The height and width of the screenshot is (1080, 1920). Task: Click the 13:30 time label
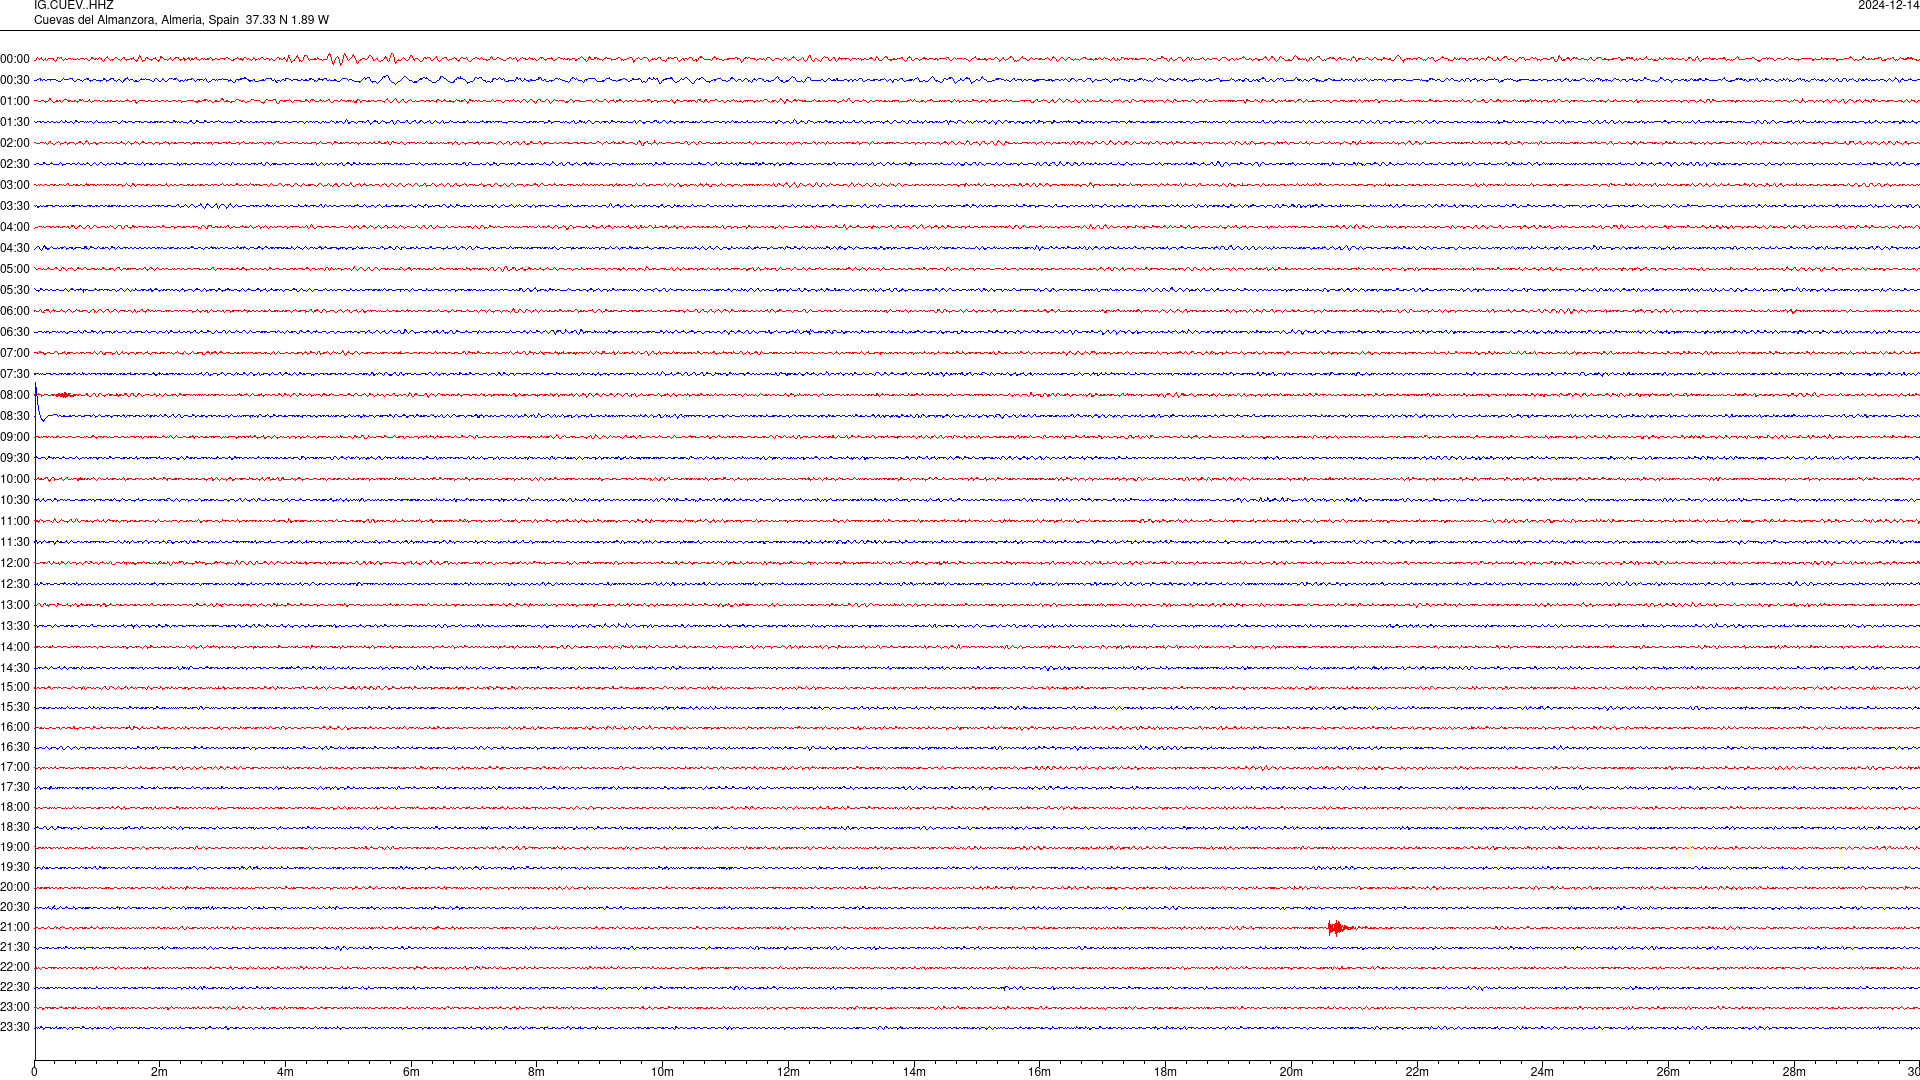click(15, 626)
